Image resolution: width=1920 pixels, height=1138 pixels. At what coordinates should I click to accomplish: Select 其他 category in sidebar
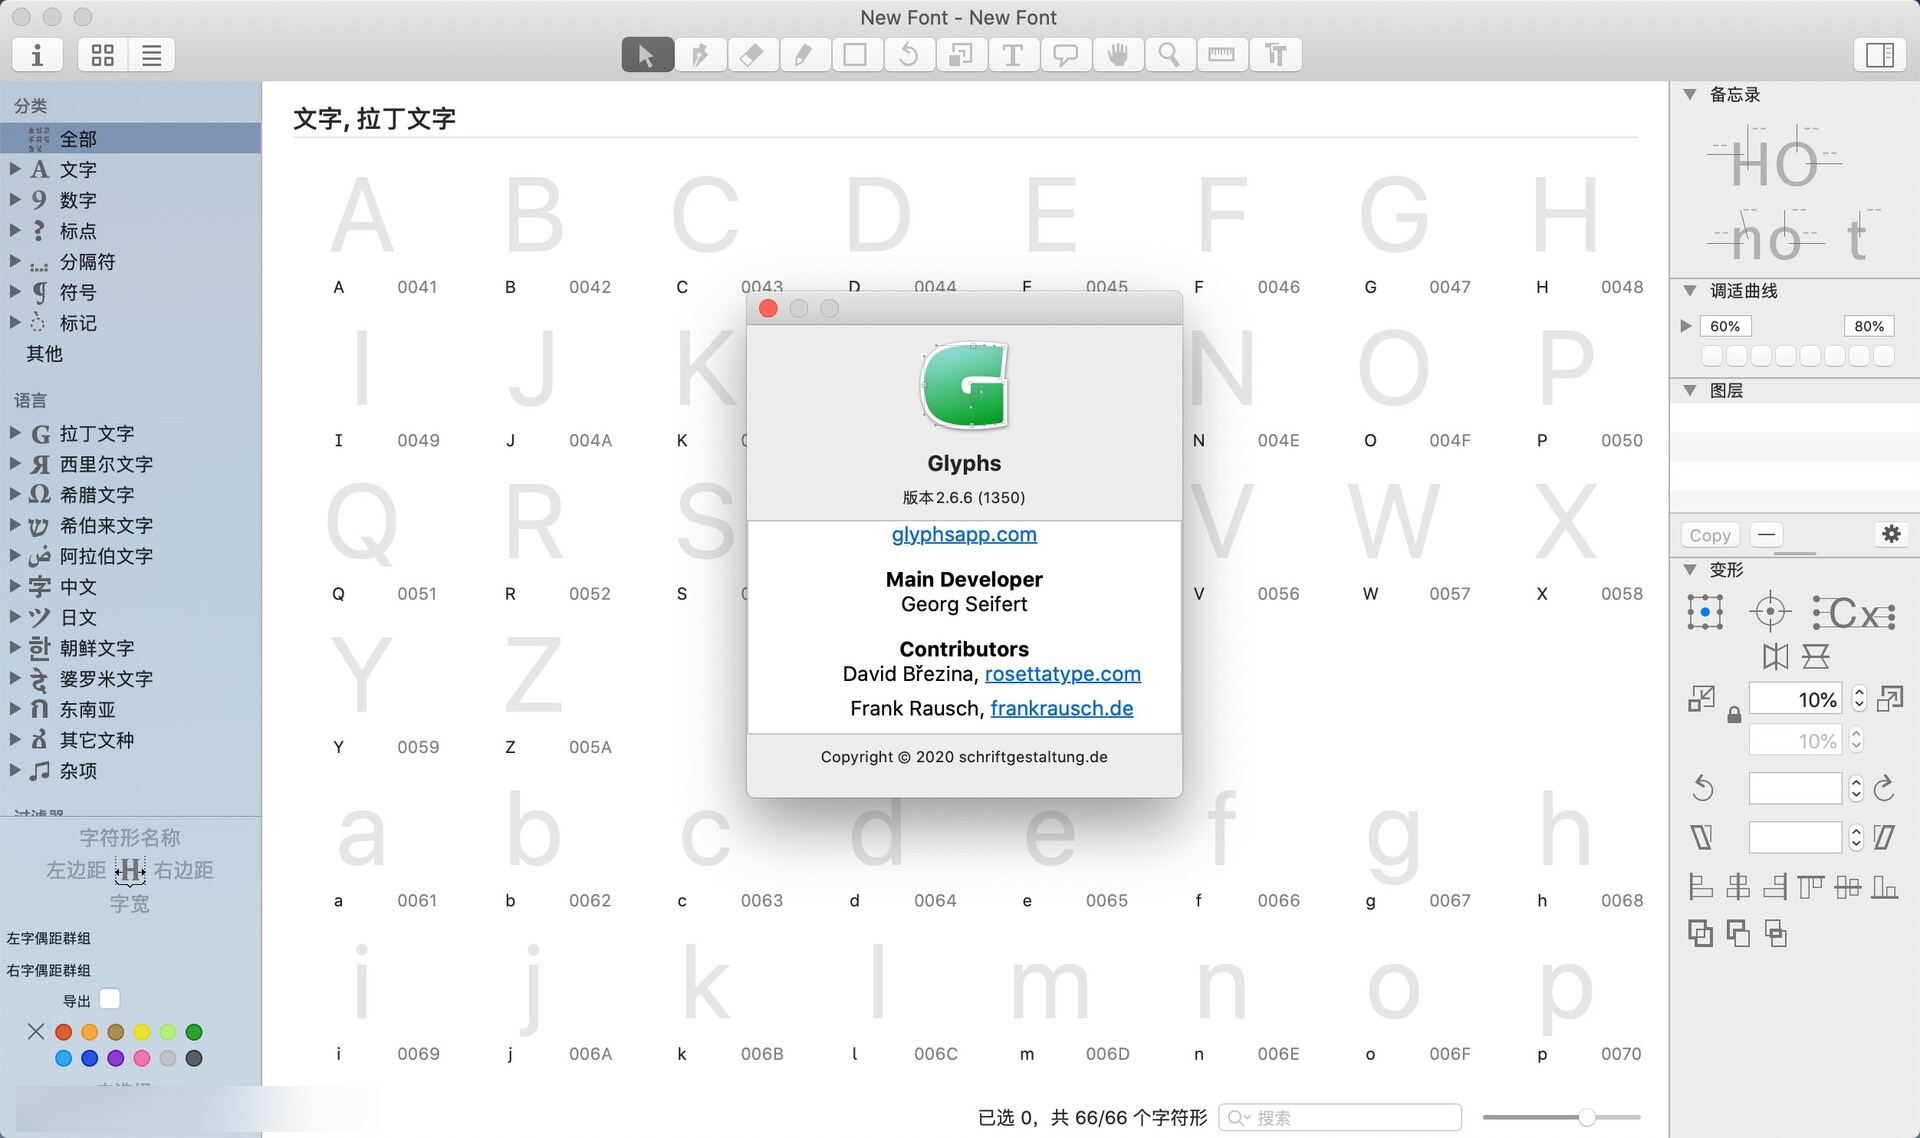point(44,354)
